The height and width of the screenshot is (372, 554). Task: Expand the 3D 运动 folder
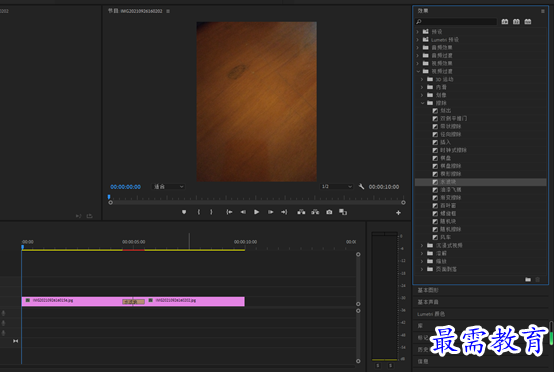pyautogui.click(x=422, y=79)
